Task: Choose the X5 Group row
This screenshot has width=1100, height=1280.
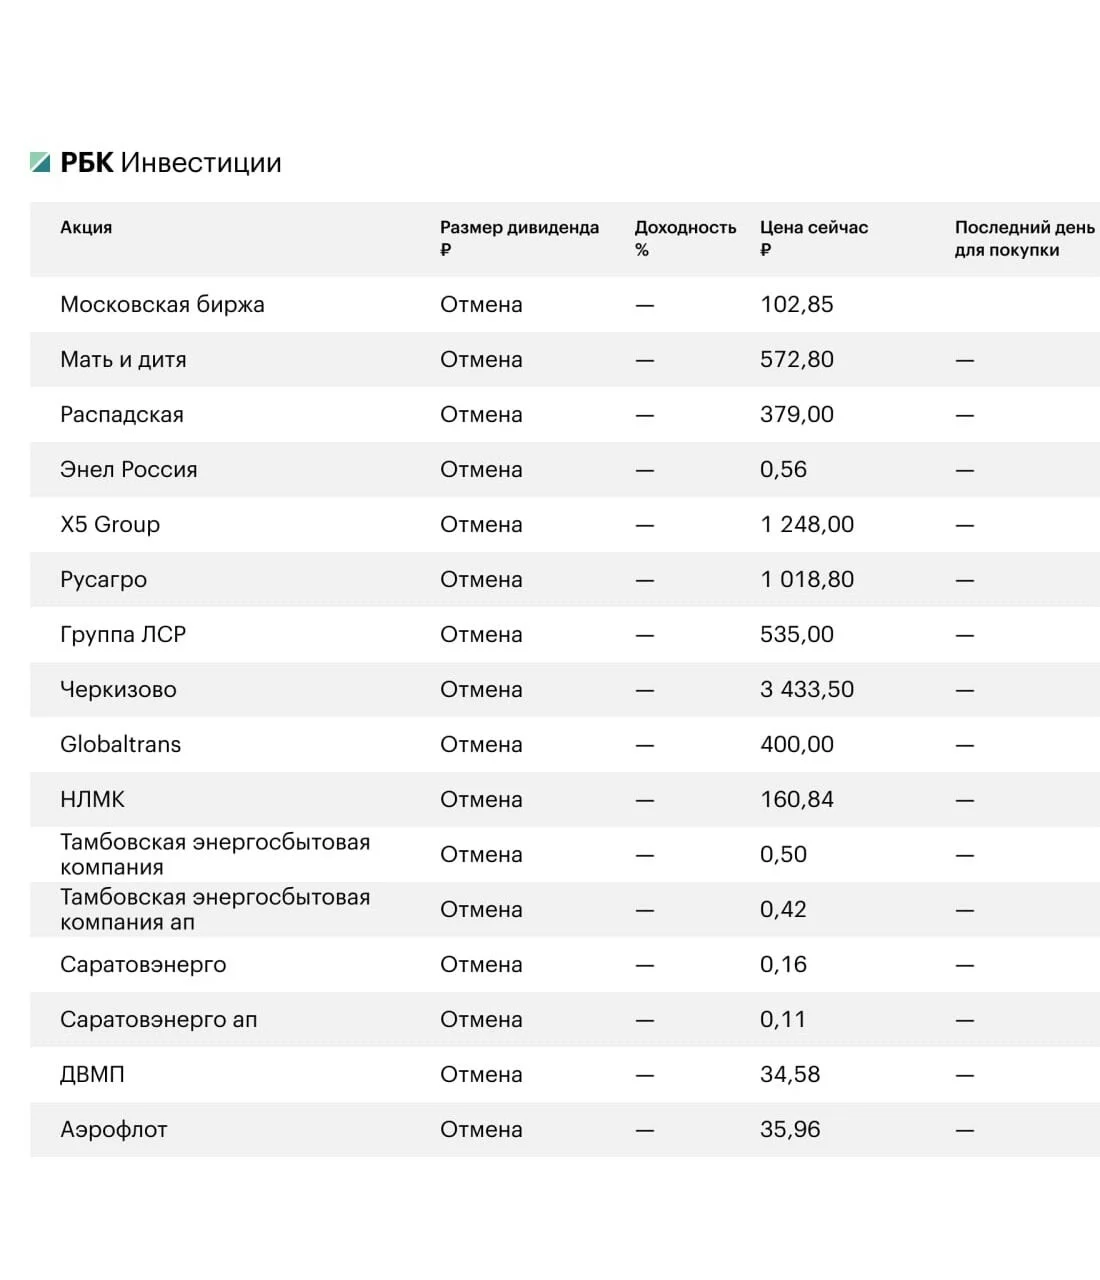Action: coord(565,524)
